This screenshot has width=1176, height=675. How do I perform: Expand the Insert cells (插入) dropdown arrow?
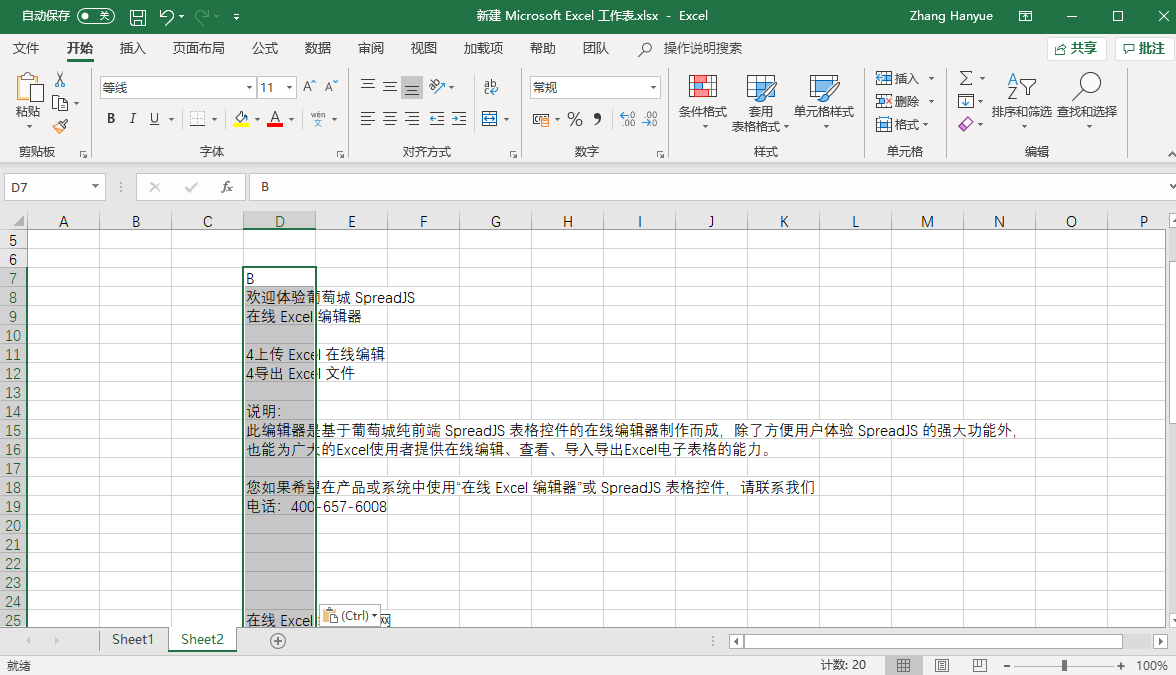tap(932, 78)
